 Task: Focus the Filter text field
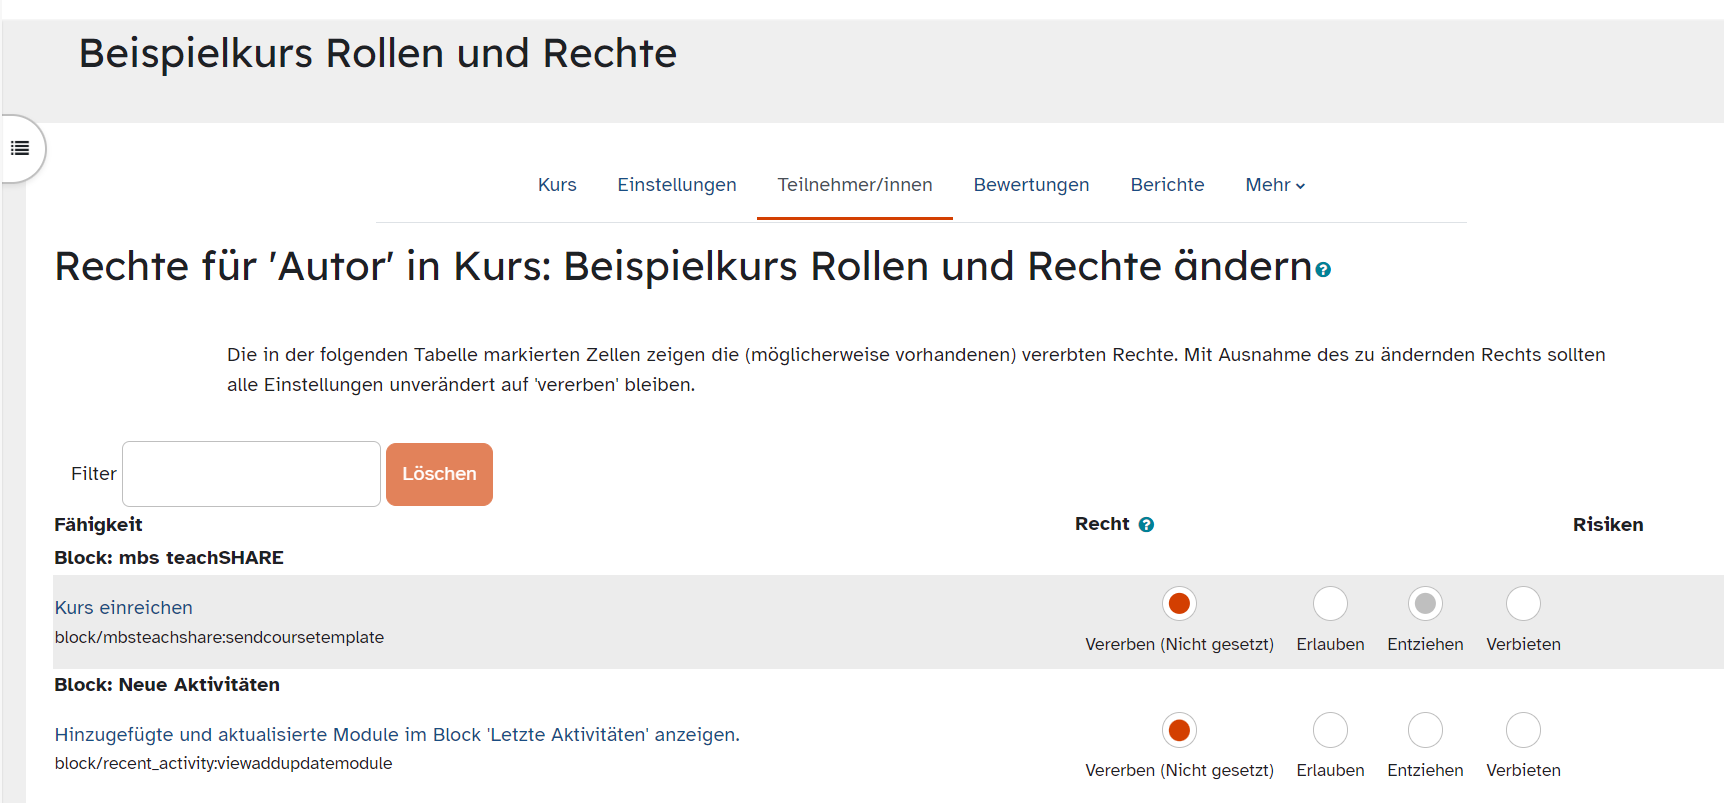tap(251, 474)
